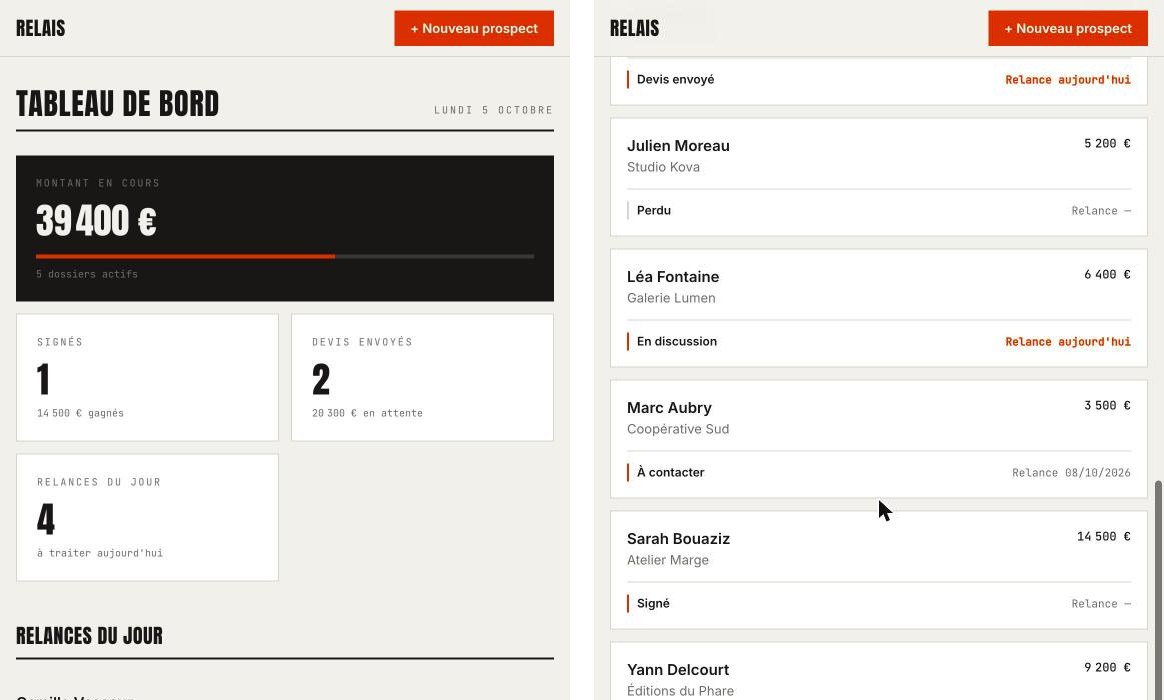Open the 'Montant en cours' 39 400 € card

285,228
